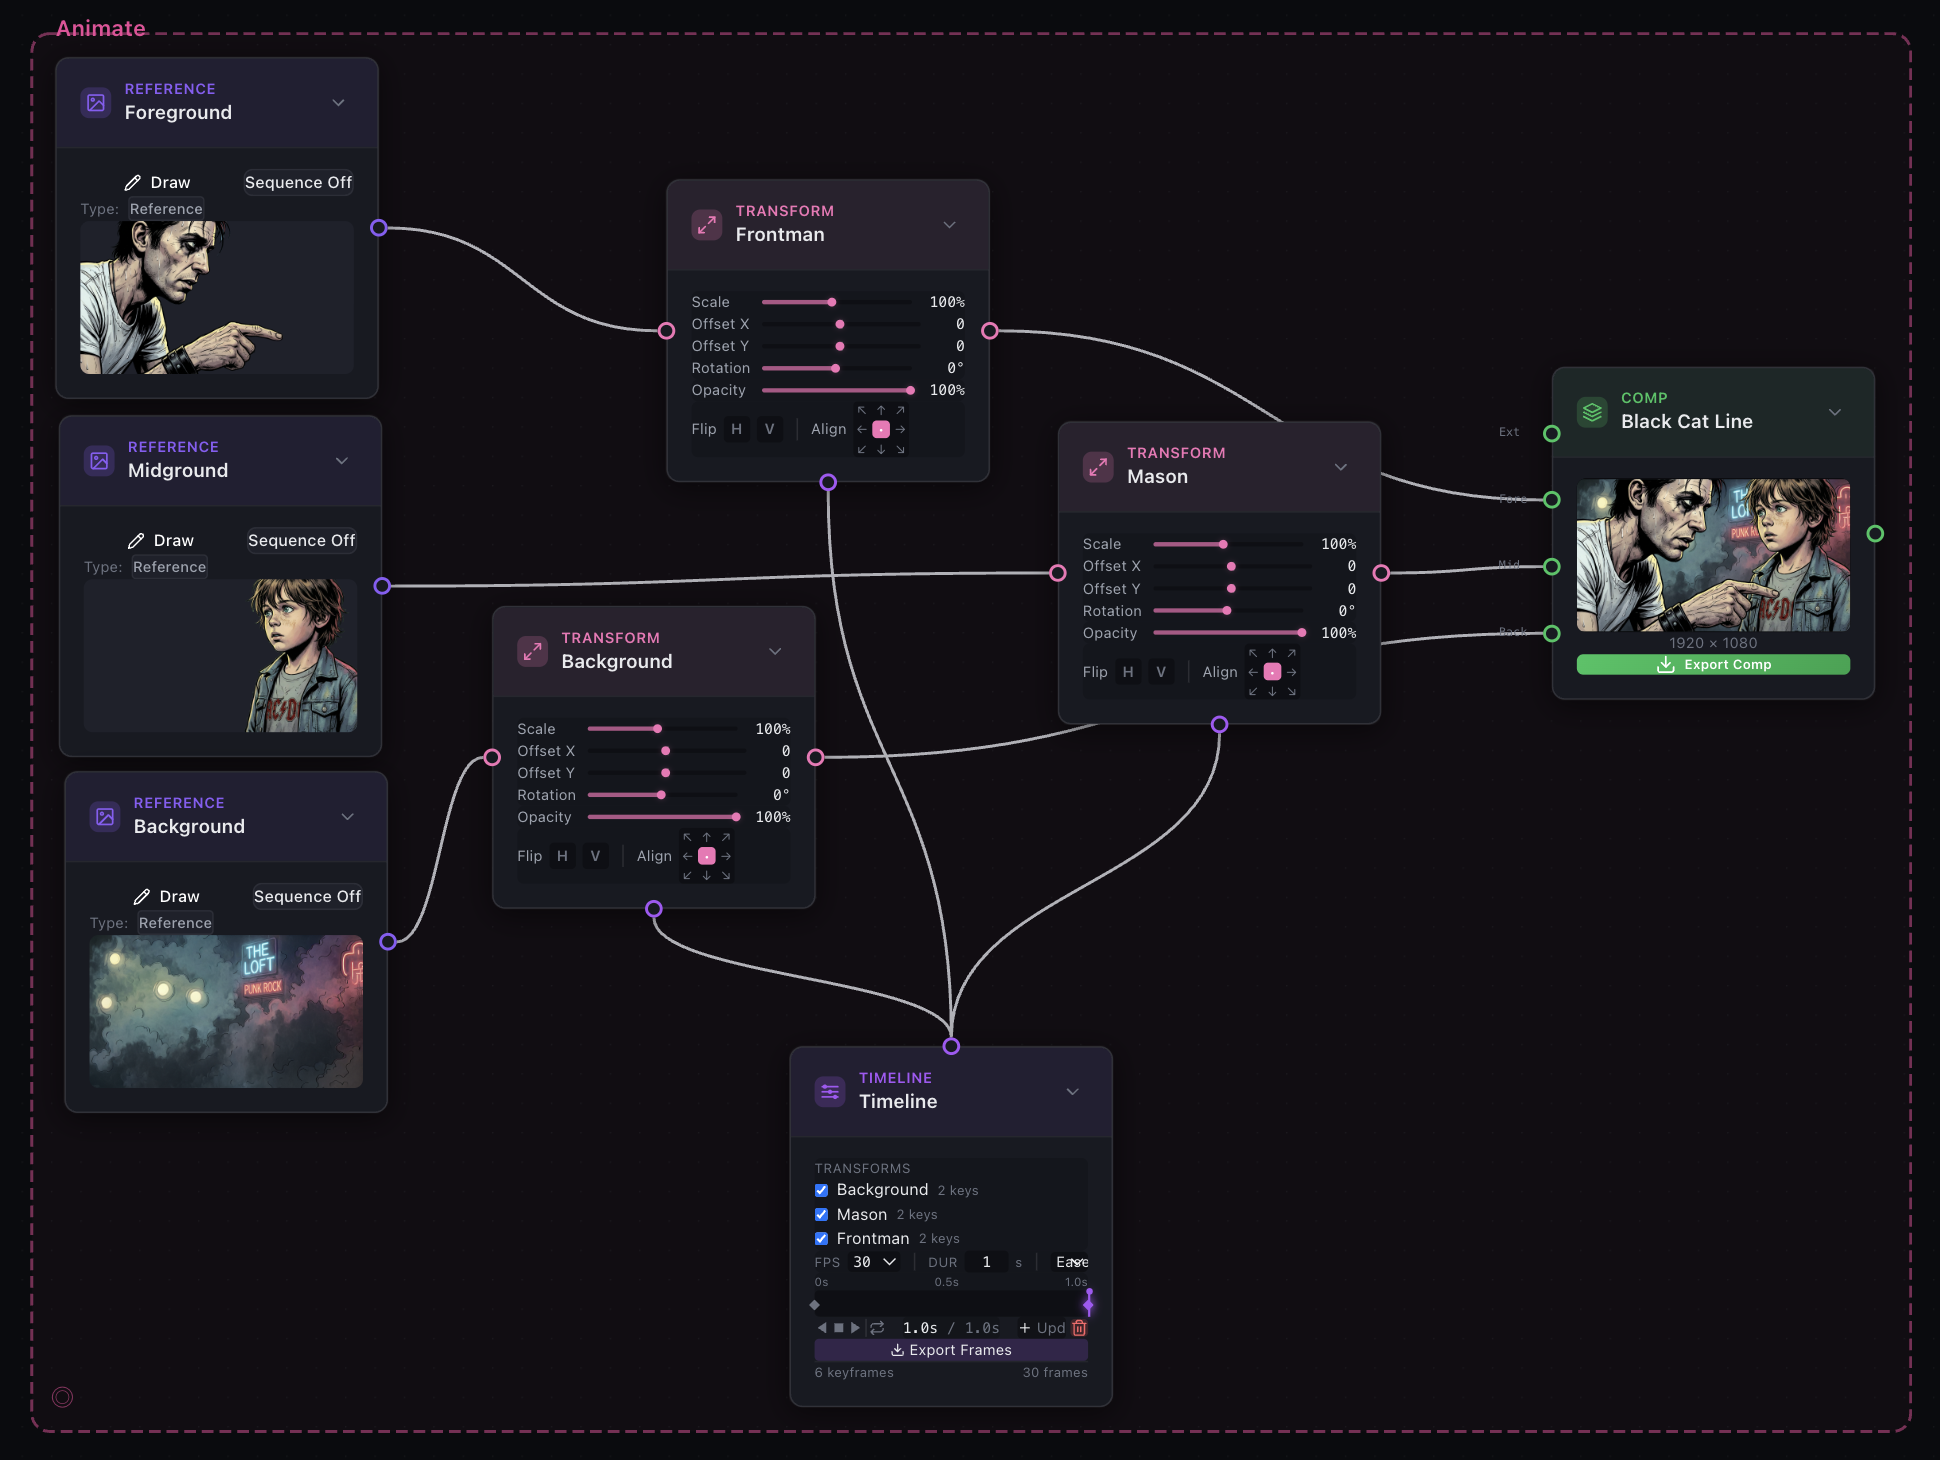Viewport: 1940px width, 1460px height.
Task: Click the + Upd keyframe button
Action: click(x=1042, y=1328)
